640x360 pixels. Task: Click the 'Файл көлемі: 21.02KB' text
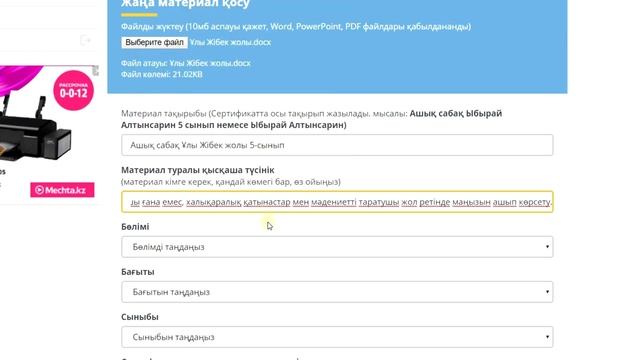click(x=162, y=74)
